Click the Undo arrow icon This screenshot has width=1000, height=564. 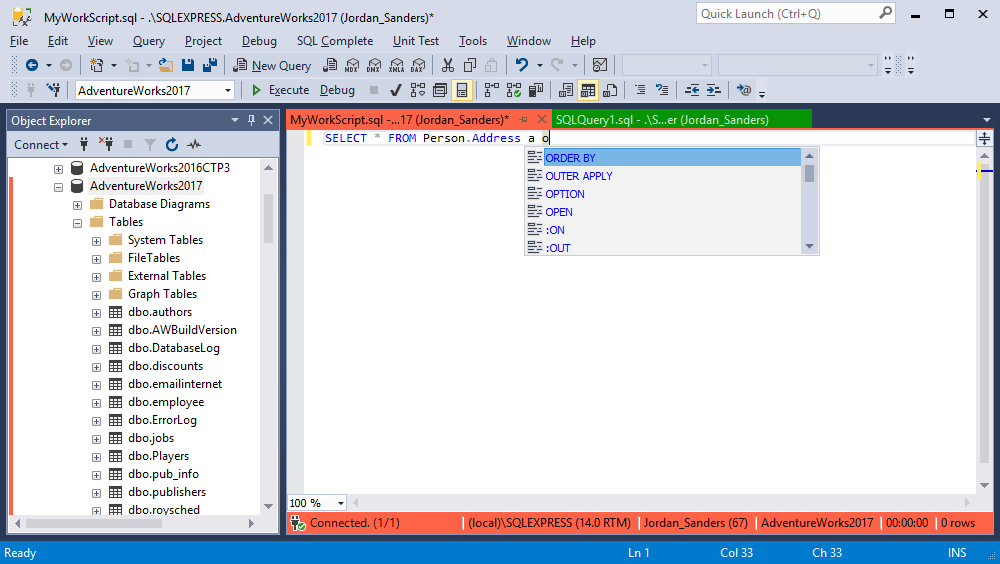point(521,65)
